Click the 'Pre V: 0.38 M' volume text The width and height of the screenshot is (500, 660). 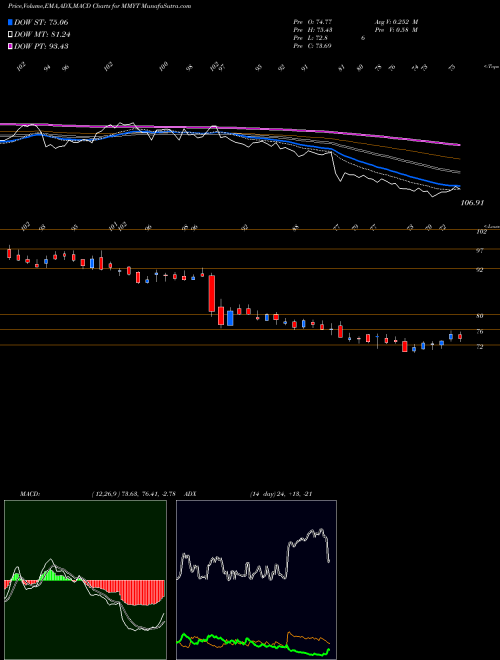(395, 30)
